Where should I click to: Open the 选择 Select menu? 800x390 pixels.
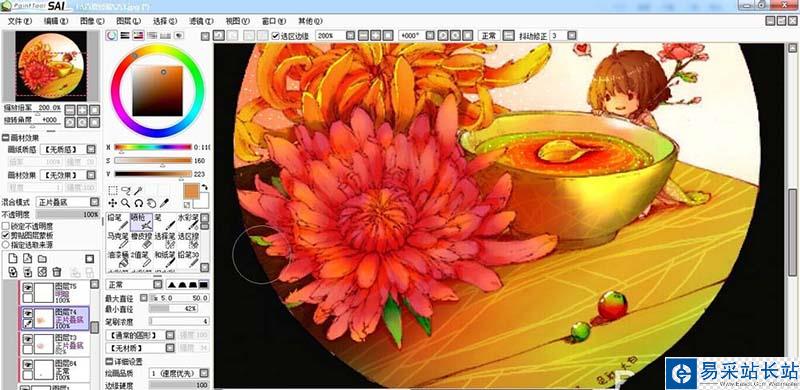165,21
